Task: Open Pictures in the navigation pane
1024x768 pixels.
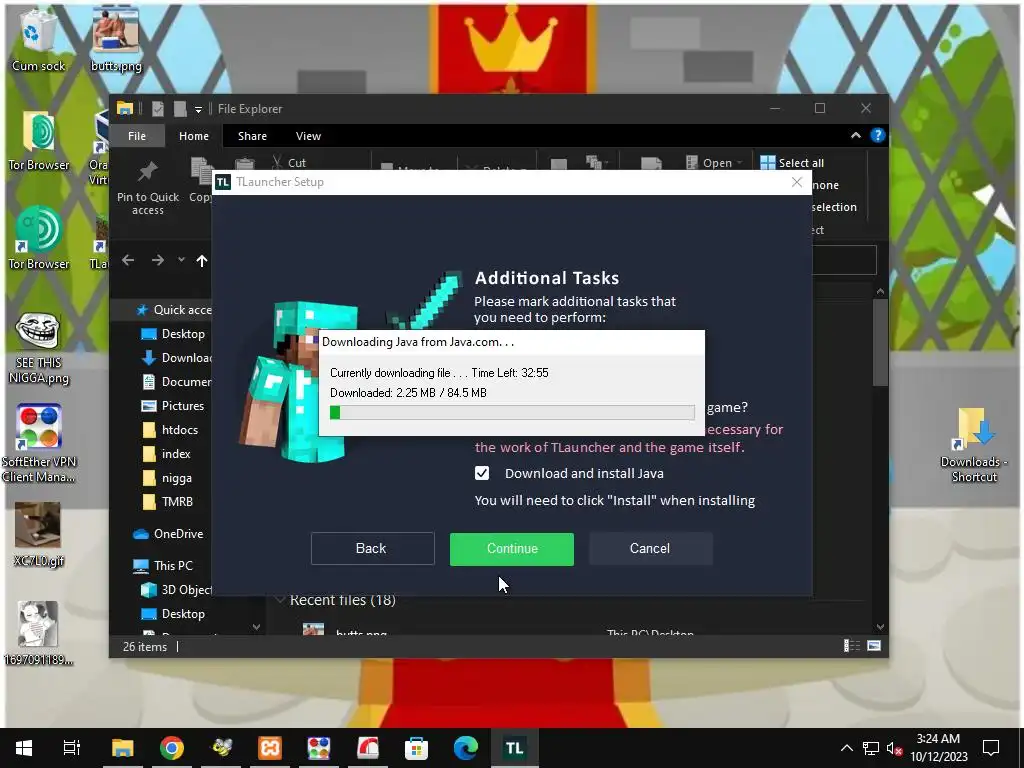Action: pos(173,406)
